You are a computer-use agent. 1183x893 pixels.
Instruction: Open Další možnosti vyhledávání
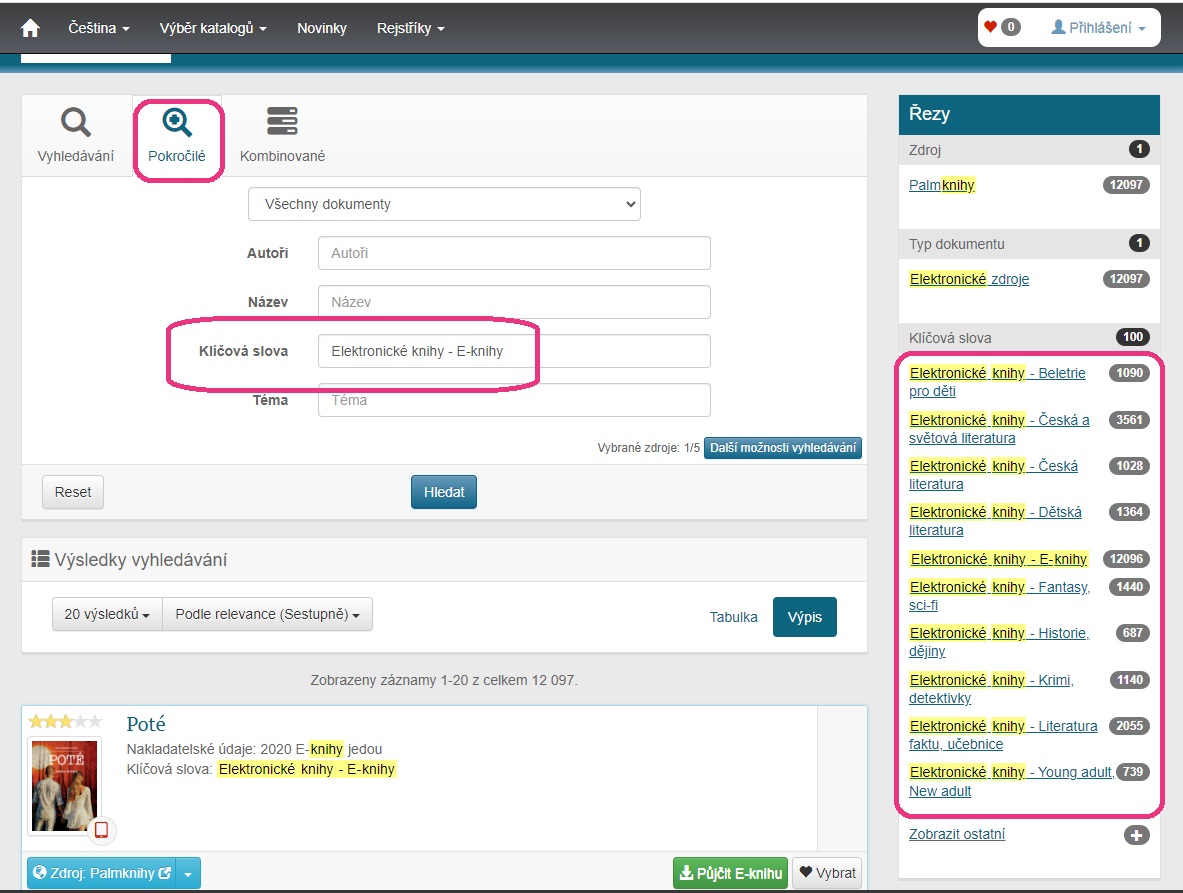tap(782, 447)
